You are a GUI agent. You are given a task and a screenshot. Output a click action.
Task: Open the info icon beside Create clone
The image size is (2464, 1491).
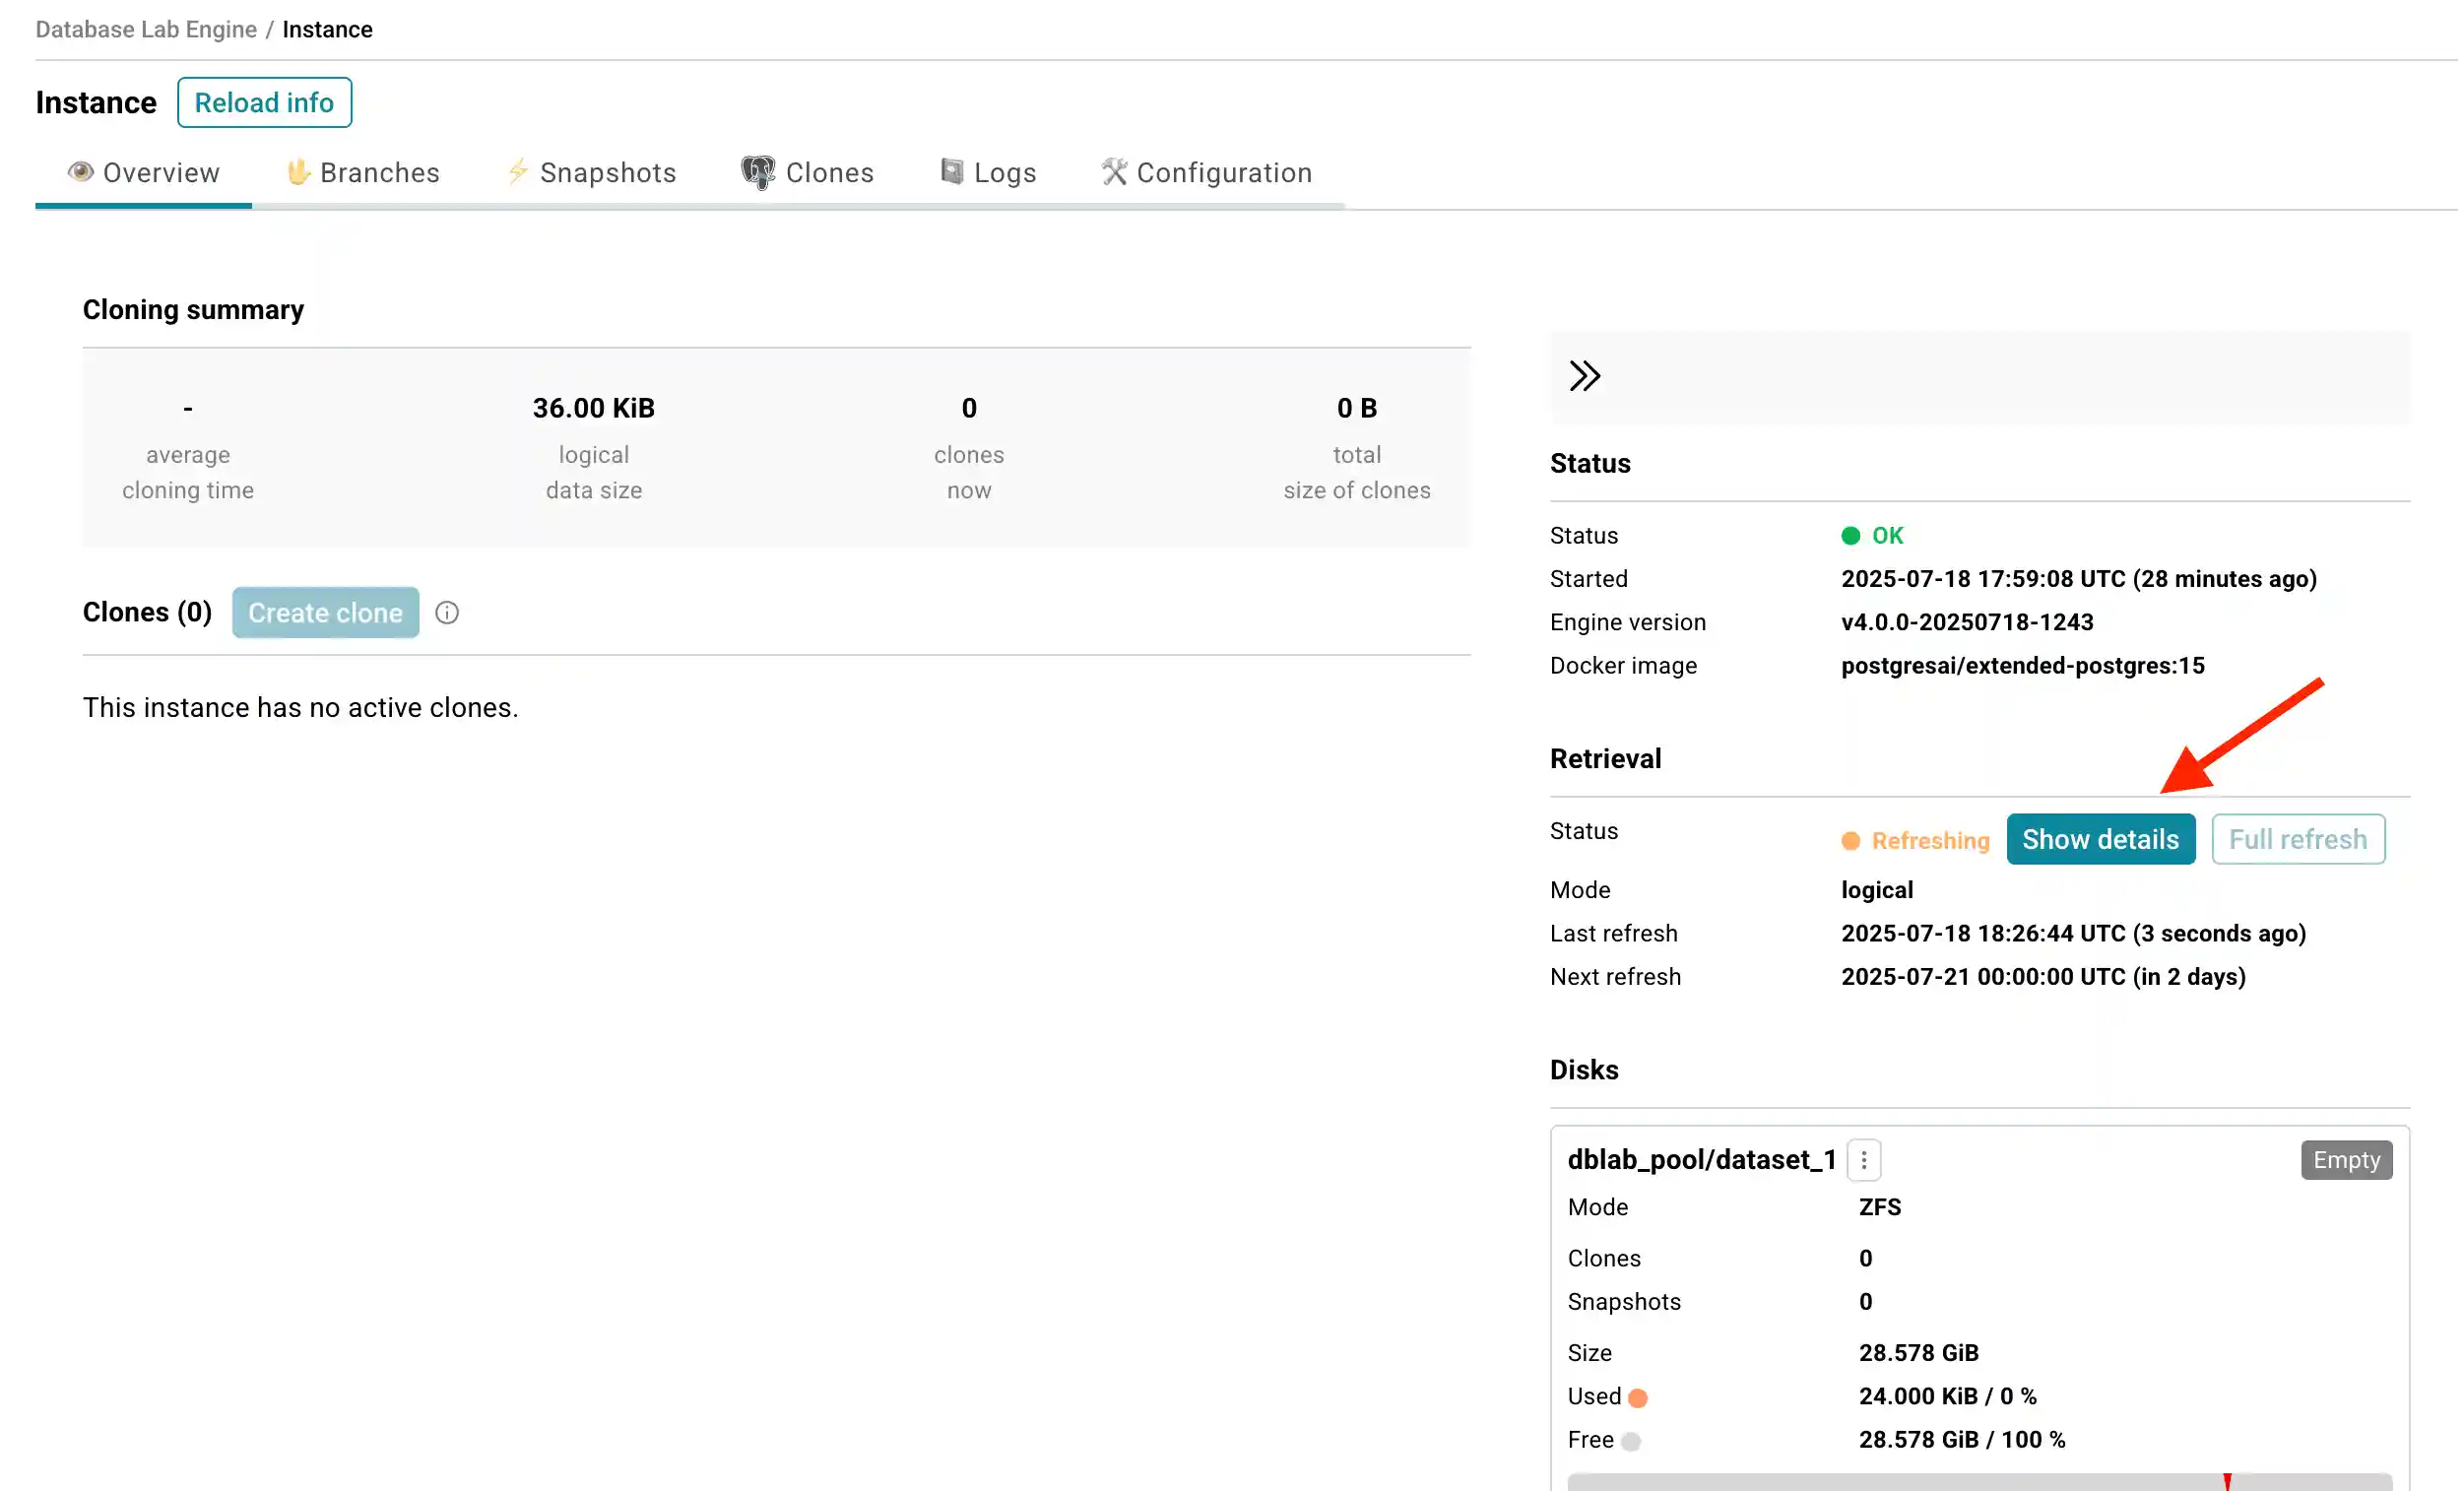[446, 612]
